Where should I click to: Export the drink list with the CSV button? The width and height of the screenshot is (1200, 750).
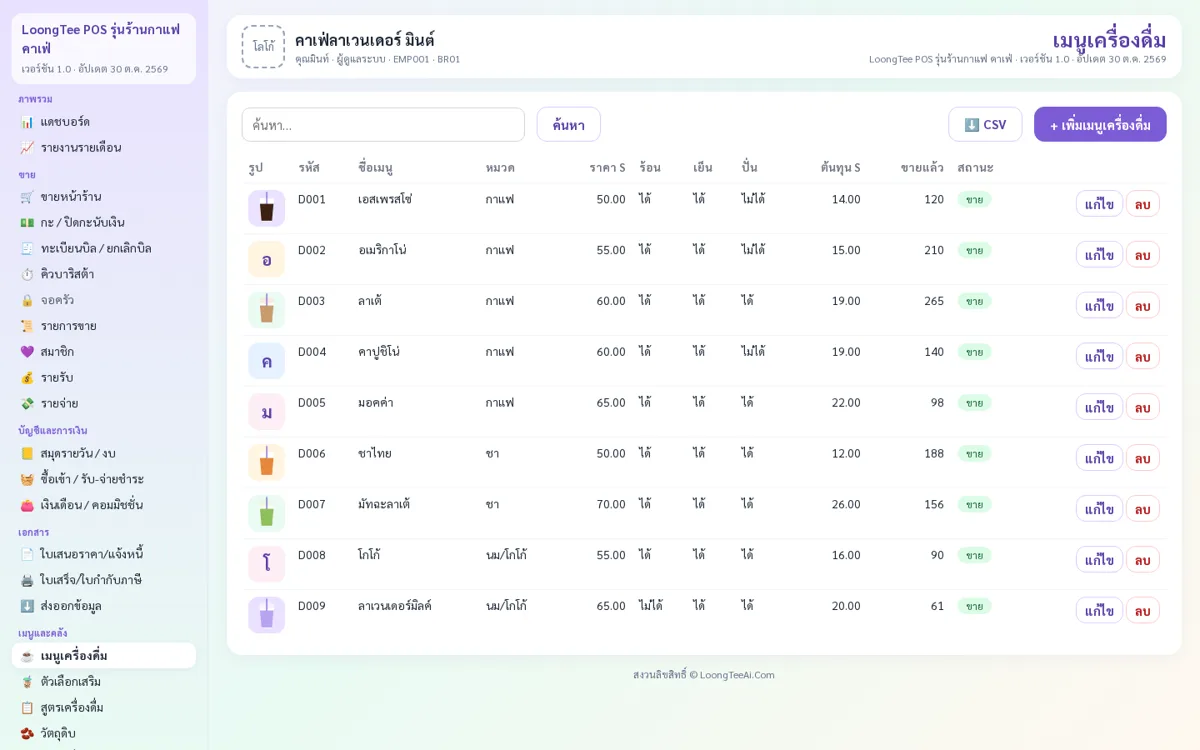click(985, 125)
